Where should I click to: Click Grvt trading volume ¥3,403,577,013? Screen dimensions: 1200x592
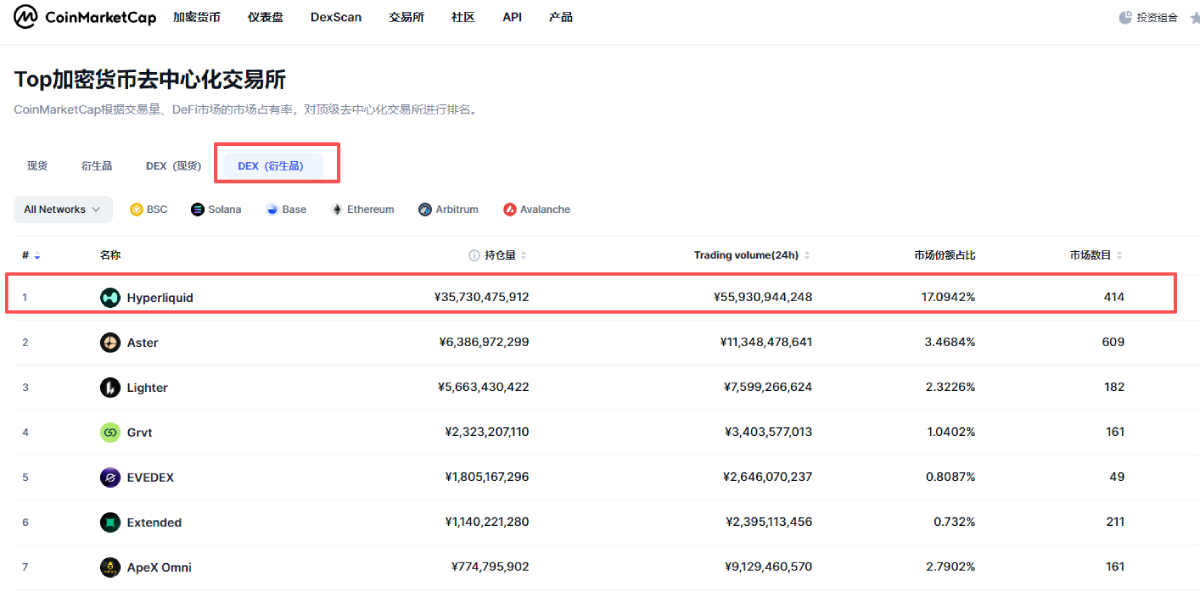[x=768, y=432]
